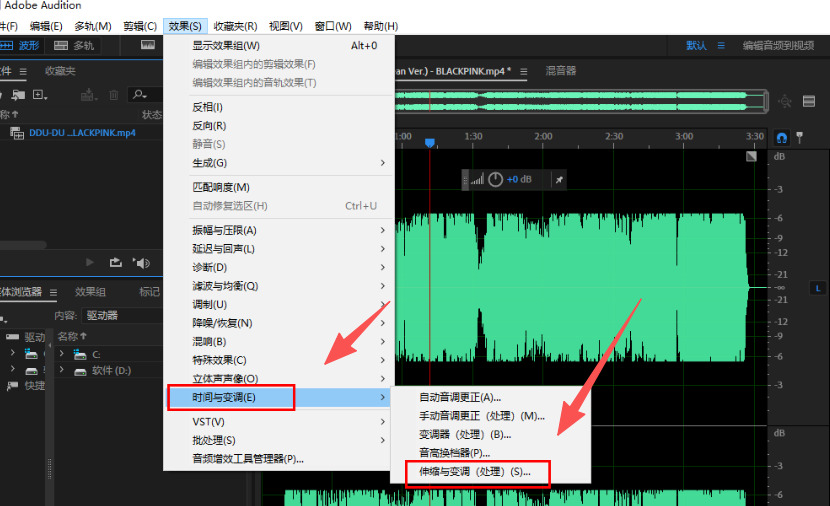
Task: Open the 编辑(E) menu
Action: [x=46, y=26]
